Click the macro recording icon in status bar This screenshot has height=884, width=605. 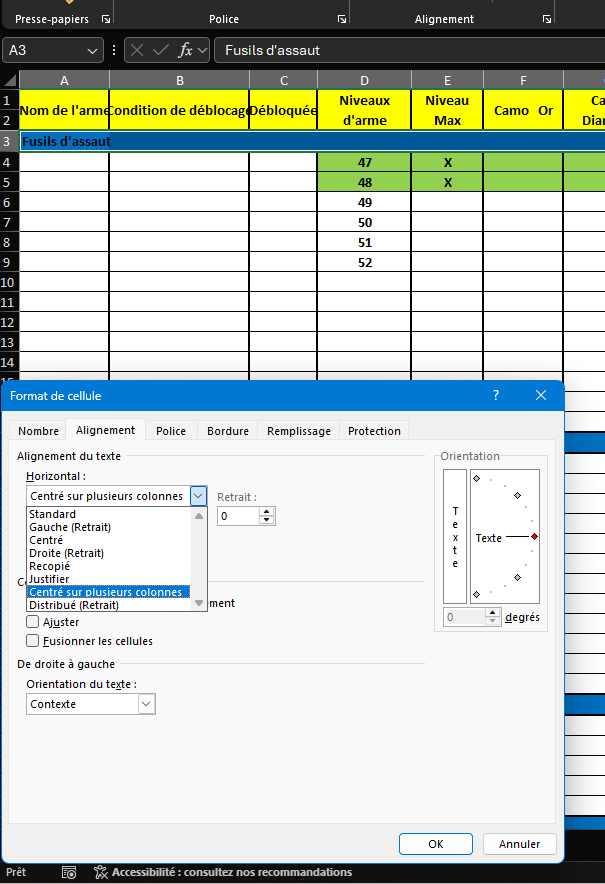(68, 872)
